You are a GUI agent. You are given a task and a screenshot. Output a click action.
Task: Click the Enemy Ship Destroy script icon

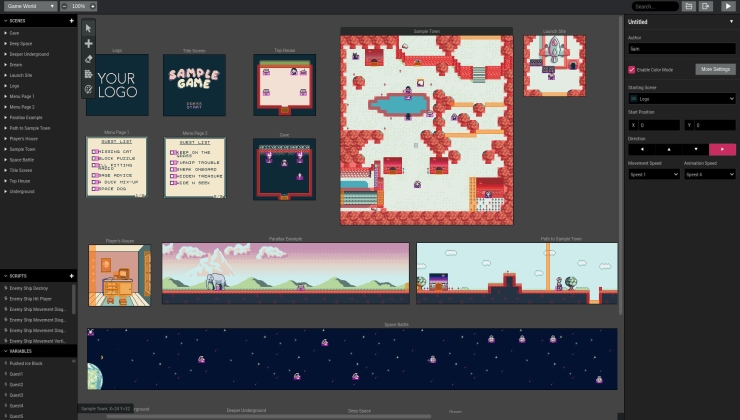point(6,288)
